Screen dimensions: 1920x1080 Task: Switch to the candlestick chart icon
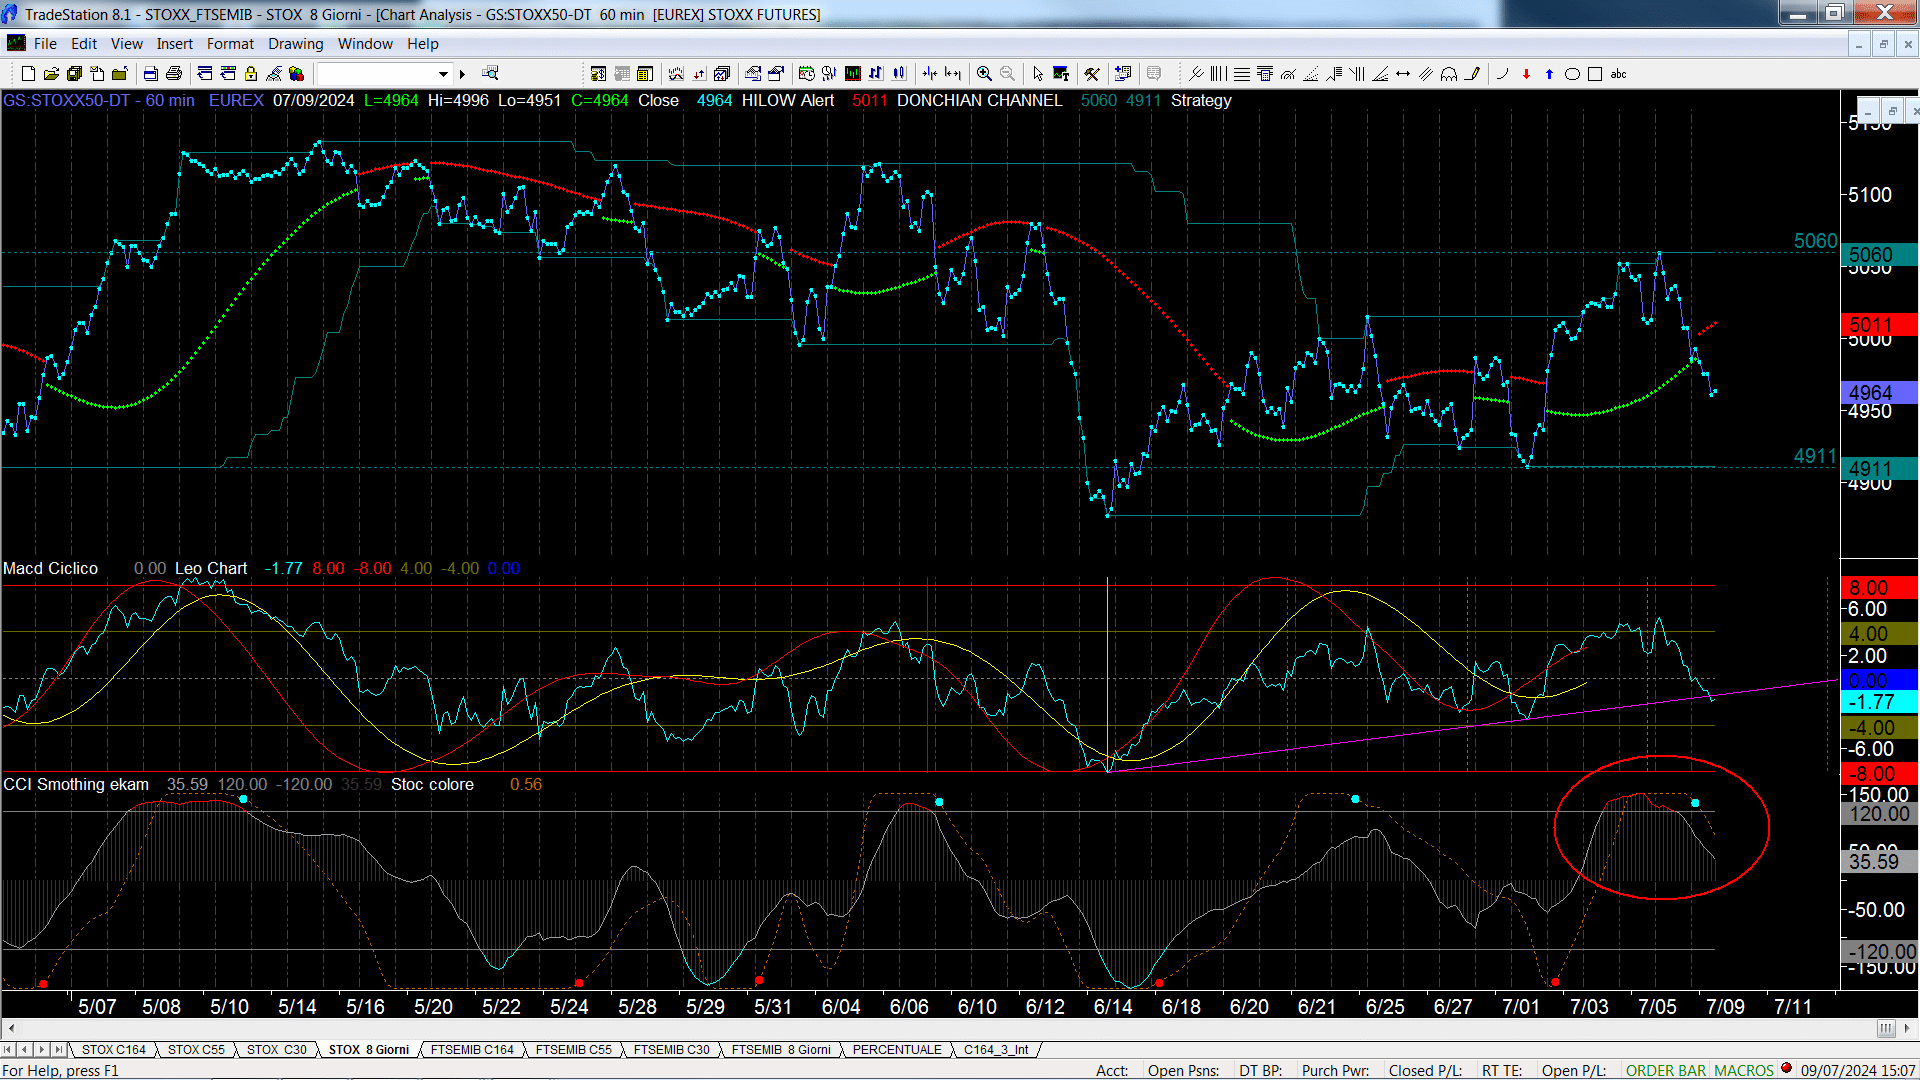(899, 74)
